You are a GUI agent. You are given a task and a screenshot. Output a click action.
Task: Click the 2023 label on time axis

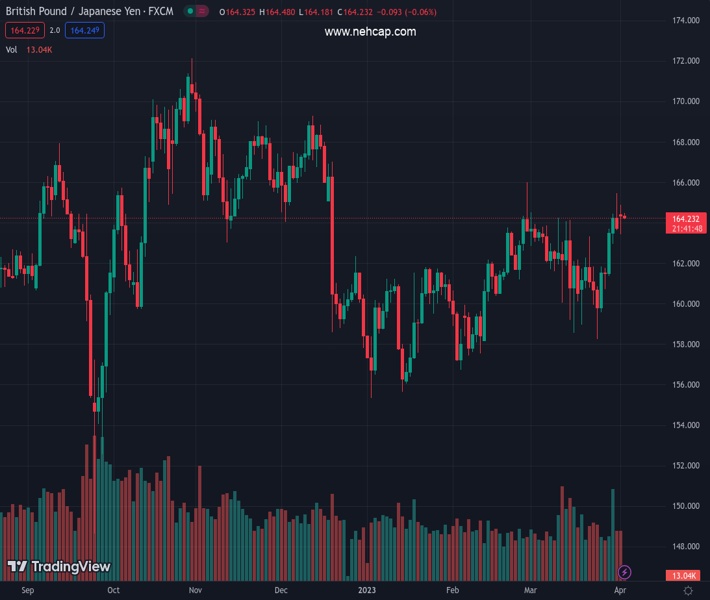[x=367, y=590]
